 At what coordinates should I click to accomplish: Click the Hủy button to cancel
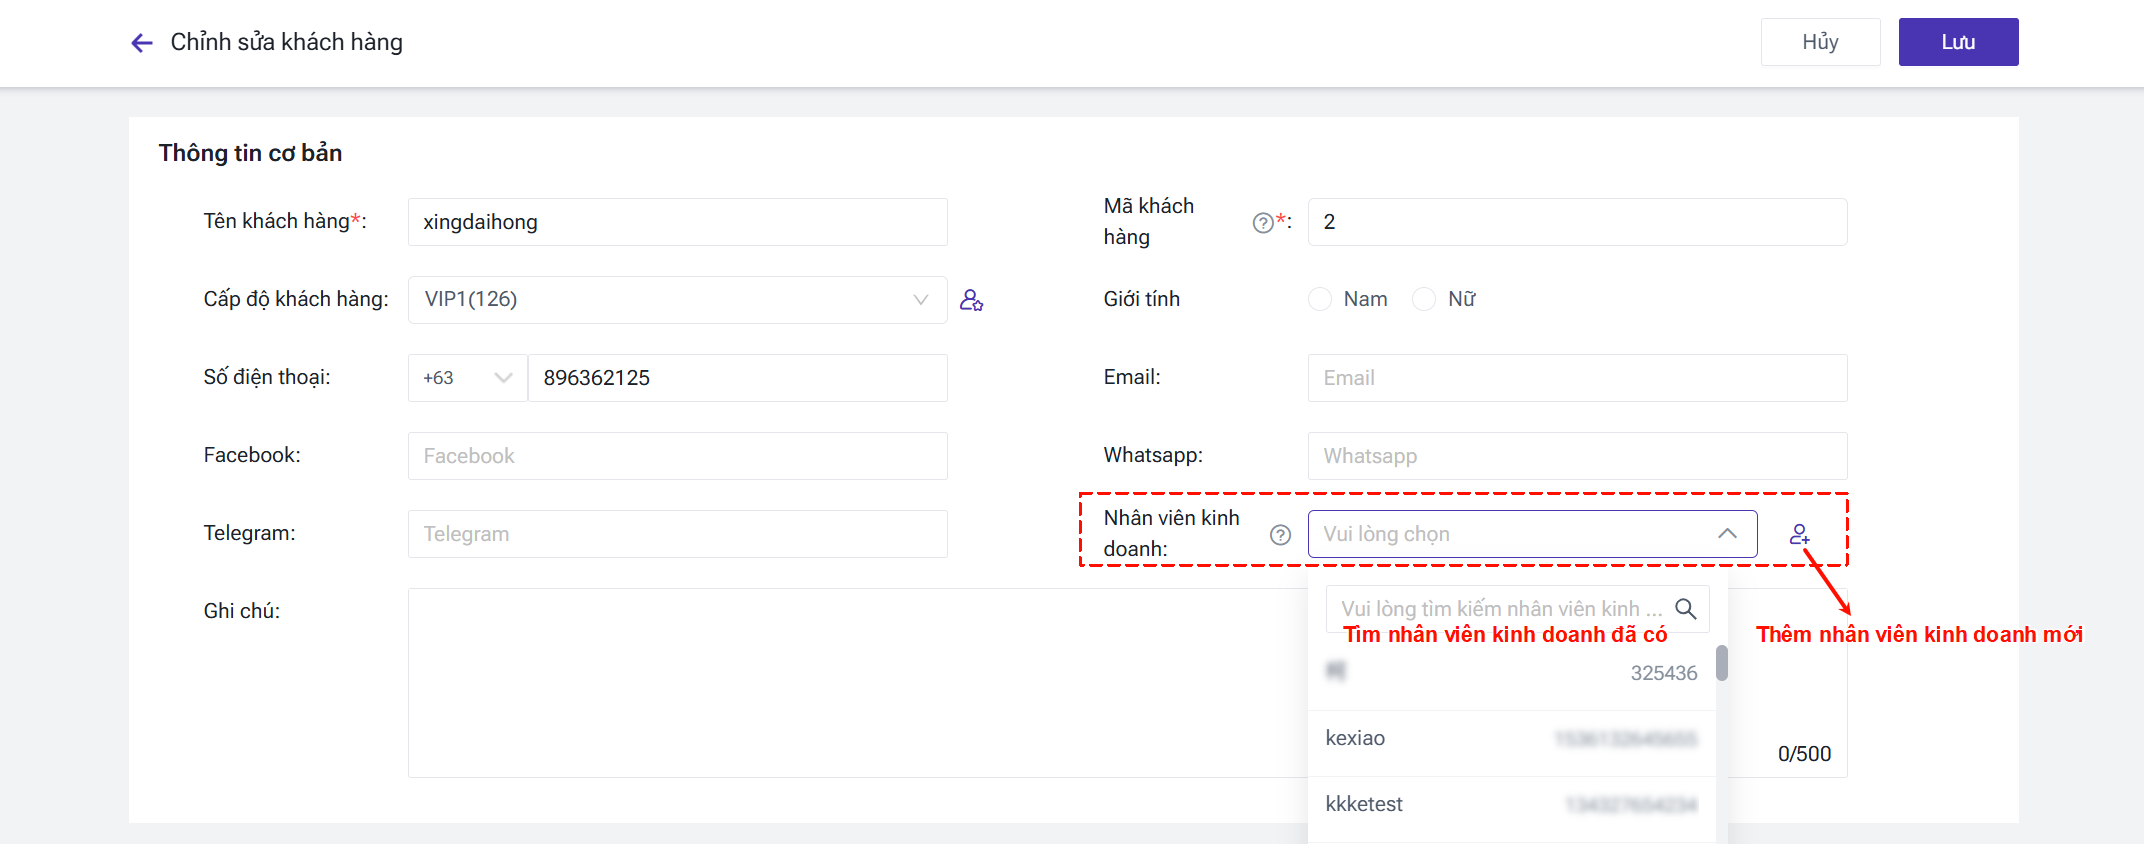[1820, 42]
